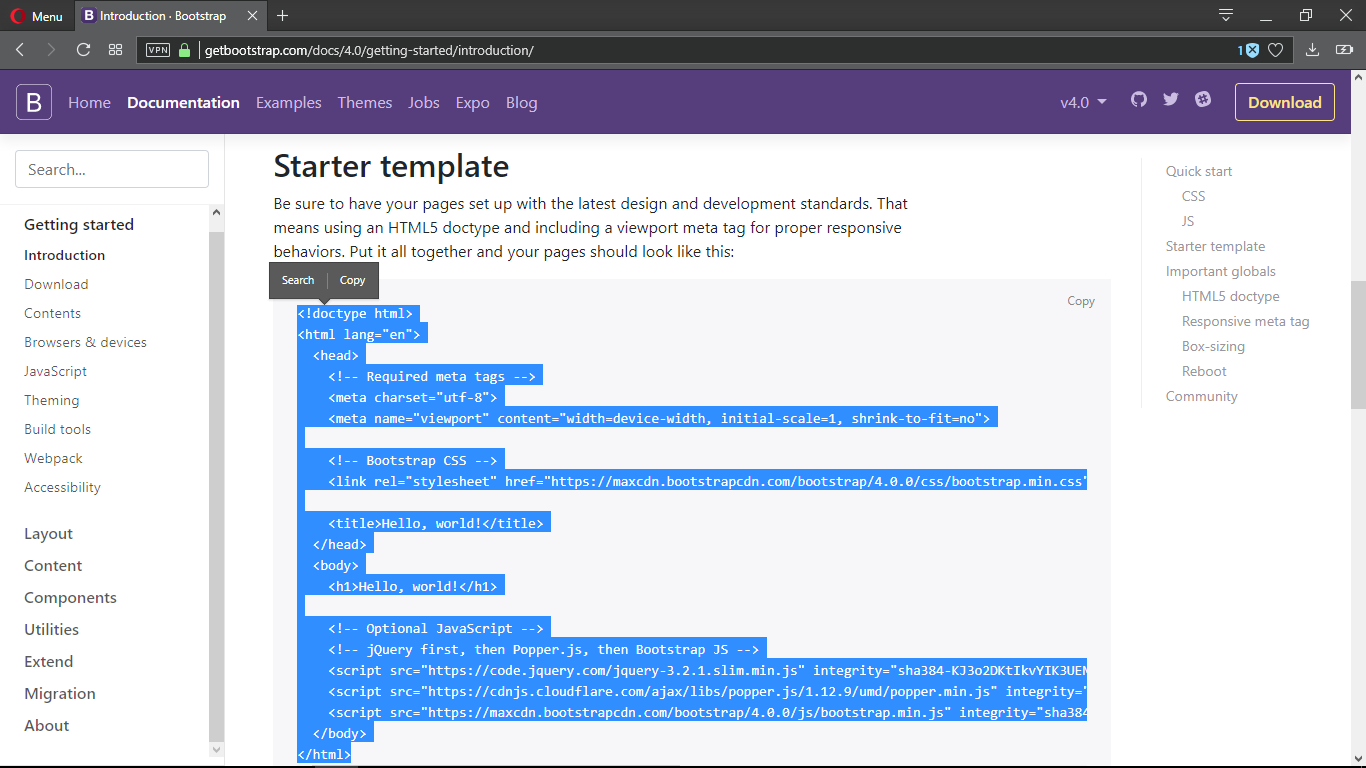Image resolution: width=1366 pixels, height=768 pixels.
Task: Click the Bootstrap B logo
Action: click(x=33, y=101)
